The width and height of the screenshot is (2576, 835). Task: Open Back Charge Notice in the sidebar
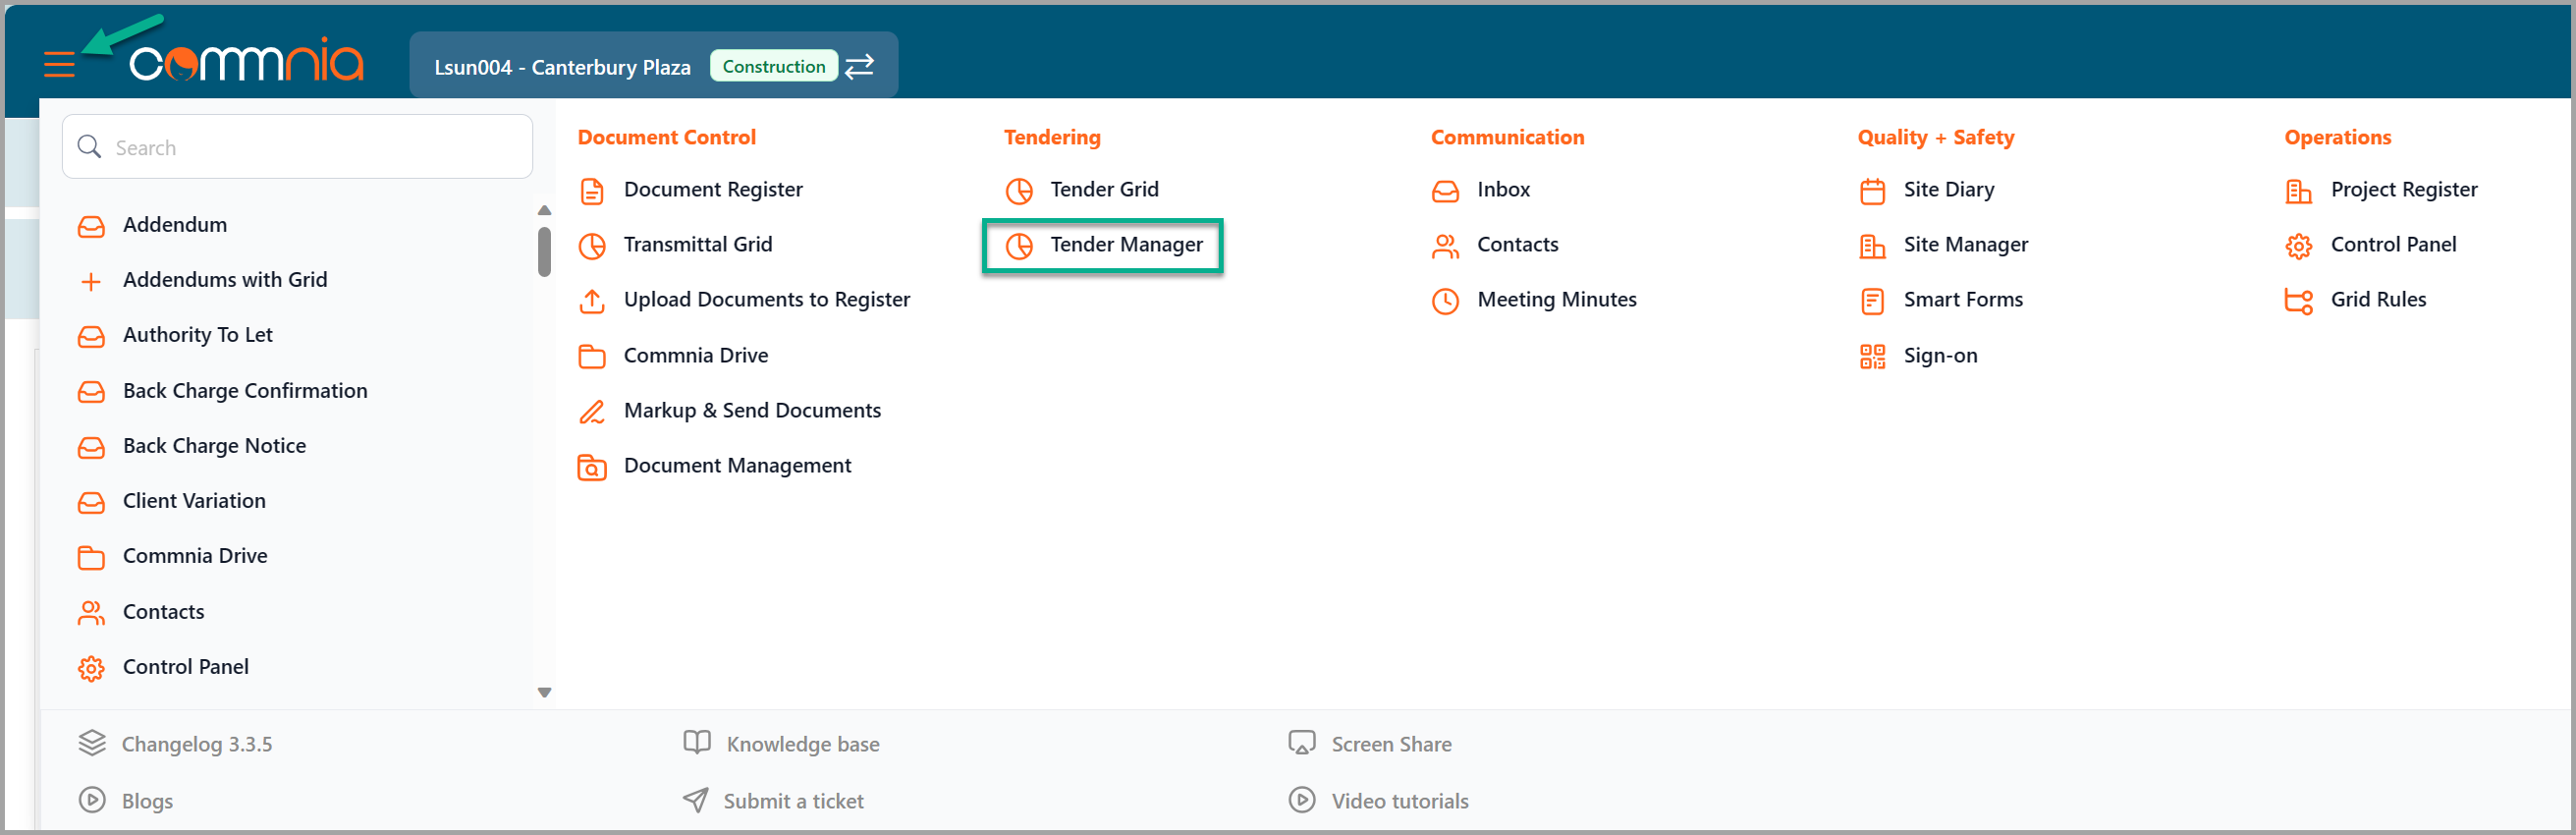(x=214, y=446)
